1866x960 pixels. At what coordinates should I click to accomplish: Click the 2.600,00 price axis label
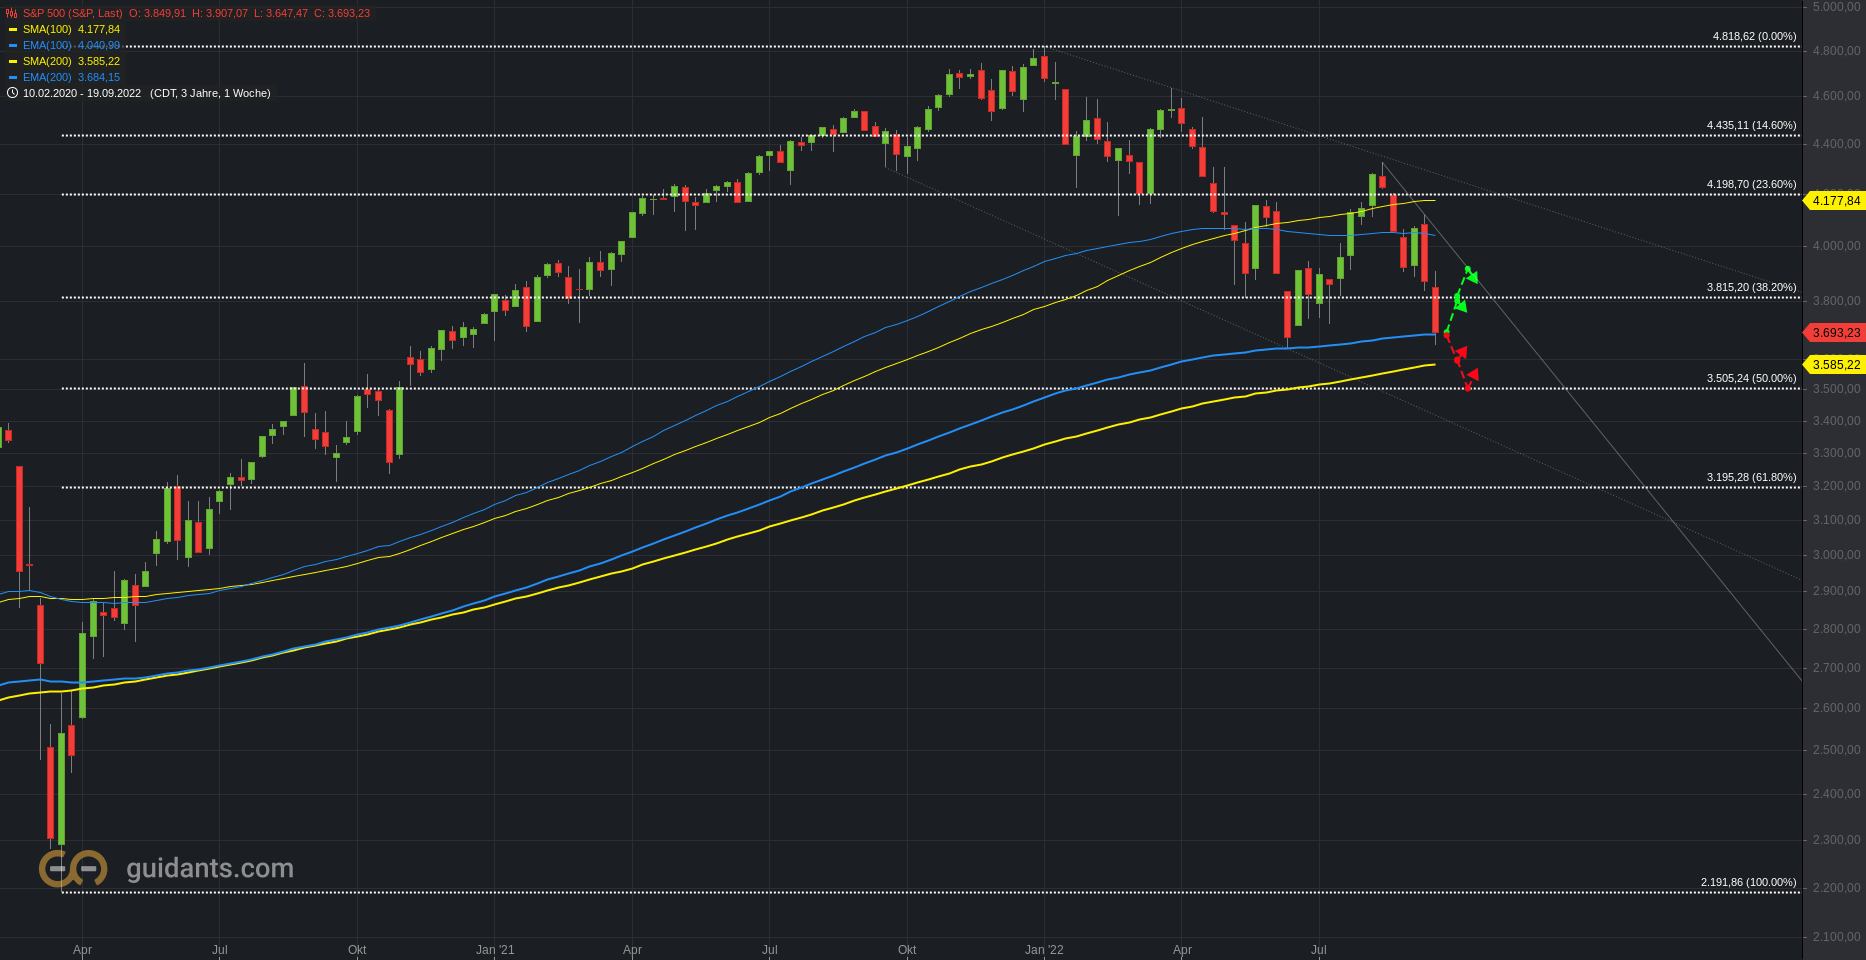click(x=1836, y=708)
